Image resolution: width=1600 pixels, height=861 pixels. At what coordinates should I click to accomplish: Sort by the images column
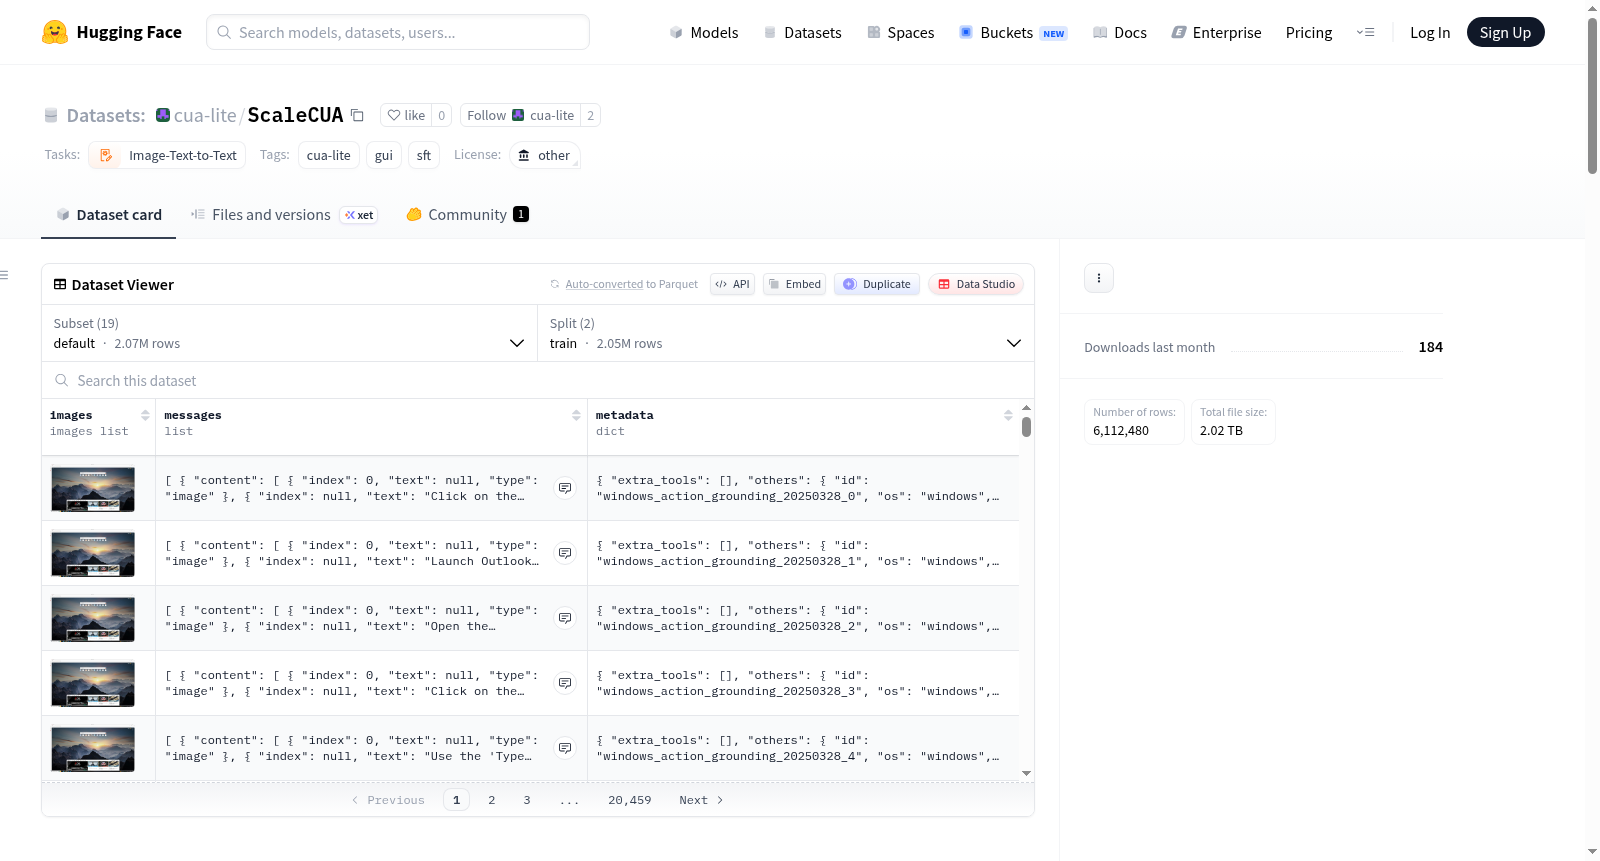(145, 415)
